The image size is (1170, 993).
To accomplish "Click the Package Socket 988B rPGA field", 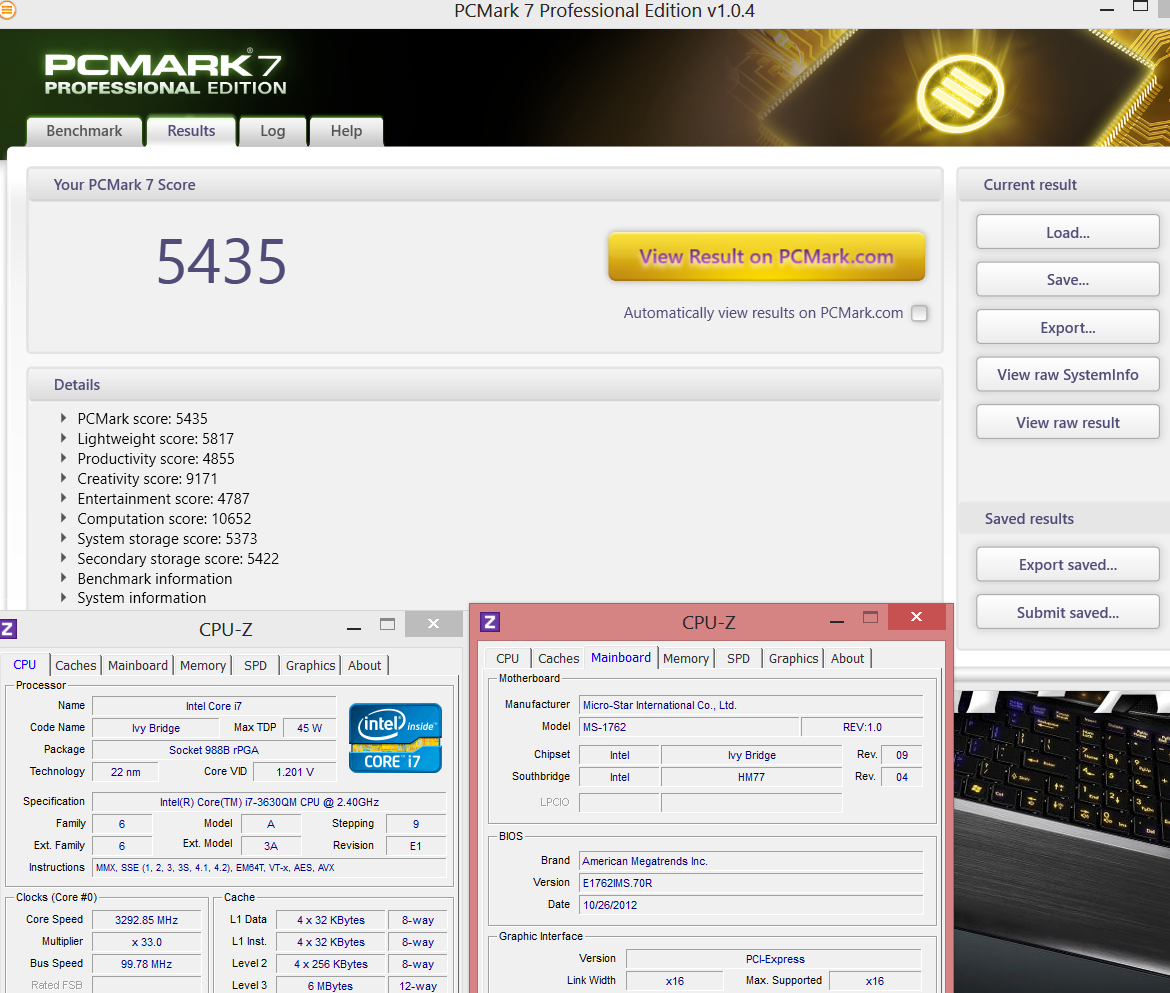I will [214, 750].
